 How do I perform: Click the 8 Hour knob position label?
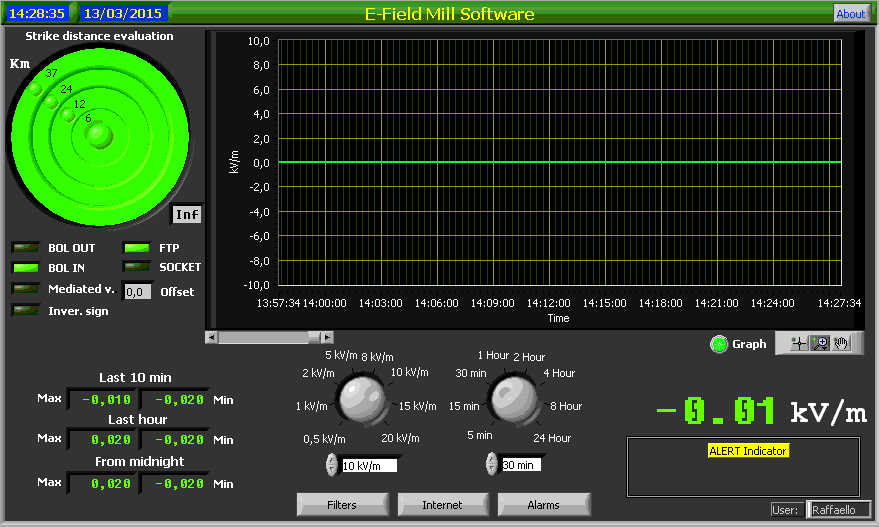click(566, 406)
